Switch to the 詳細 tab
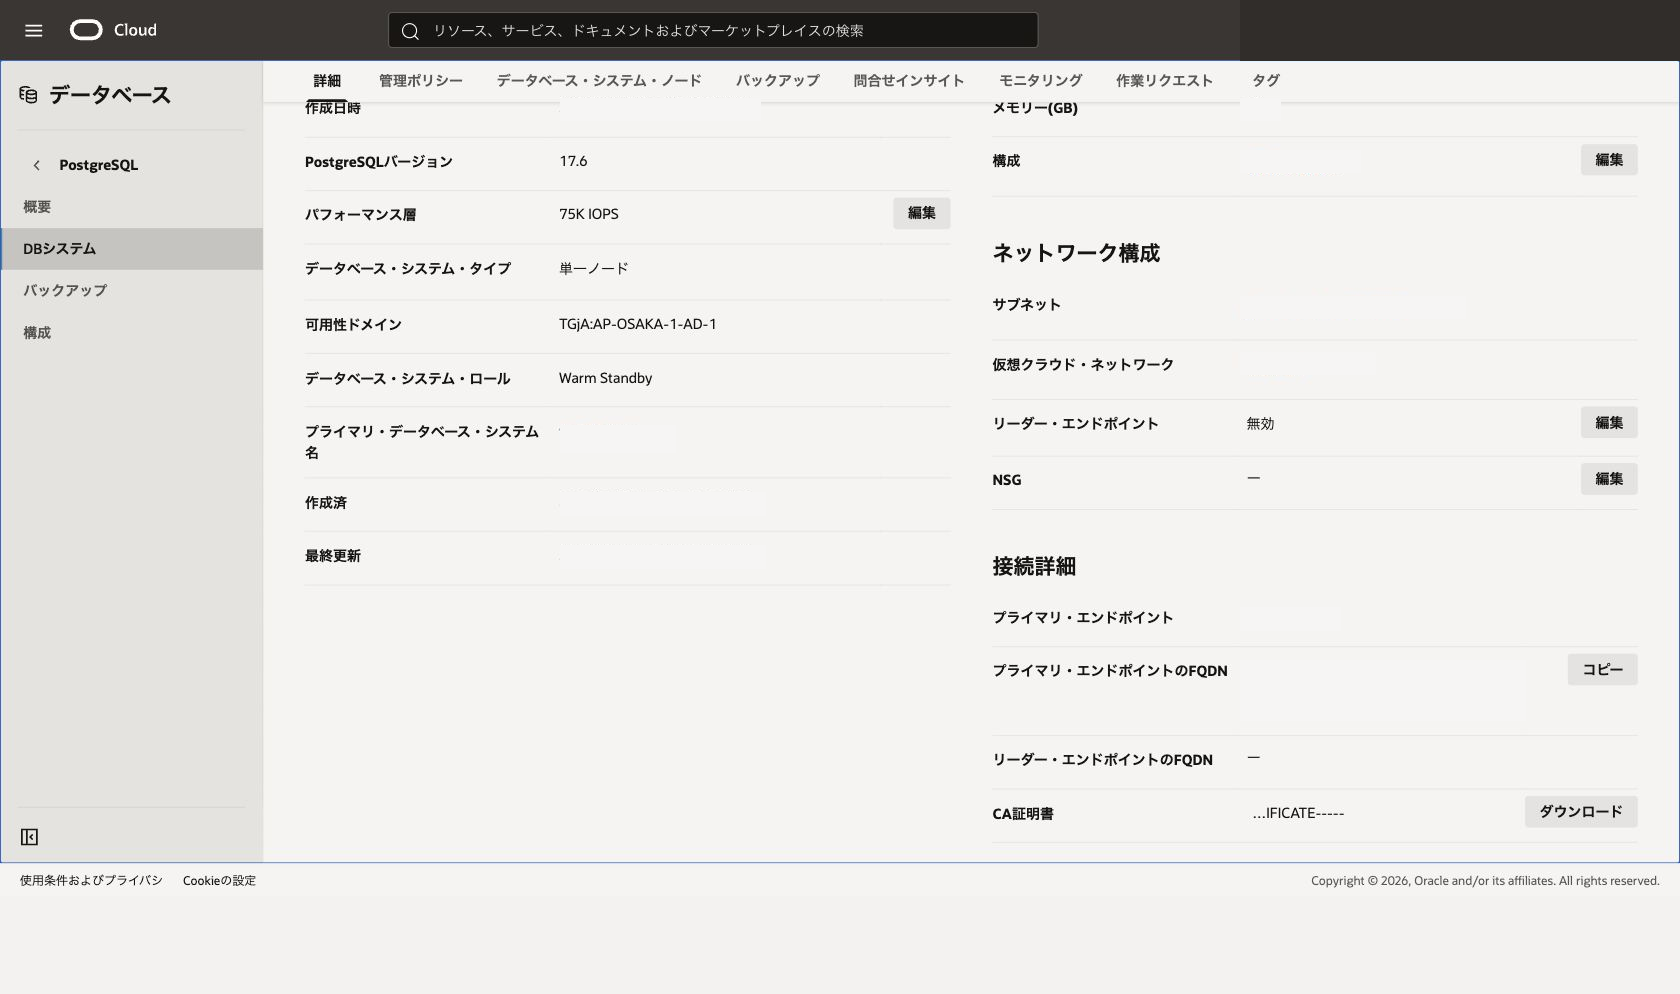This screenshot has height=994, width=1680. (327, 81)
